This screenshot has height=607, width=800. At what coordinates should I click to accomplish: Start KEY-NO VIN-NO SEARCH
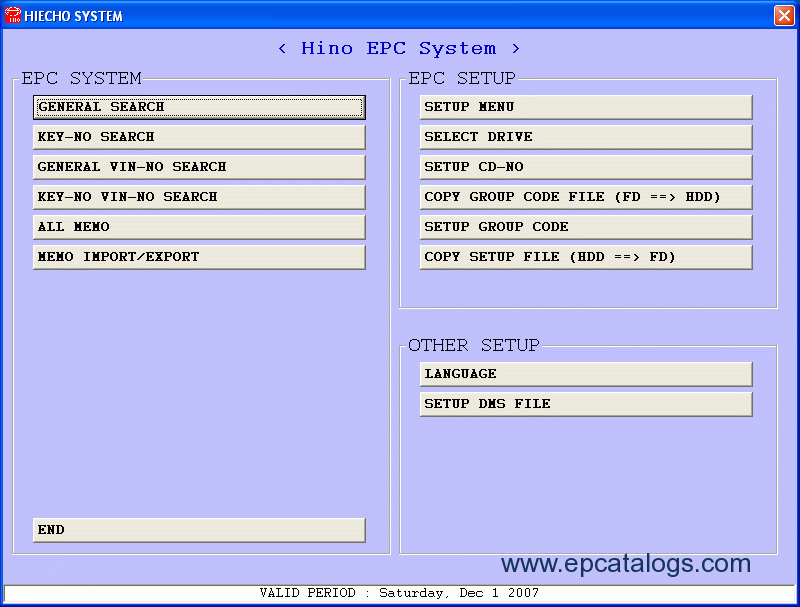(x=199, y=197)
